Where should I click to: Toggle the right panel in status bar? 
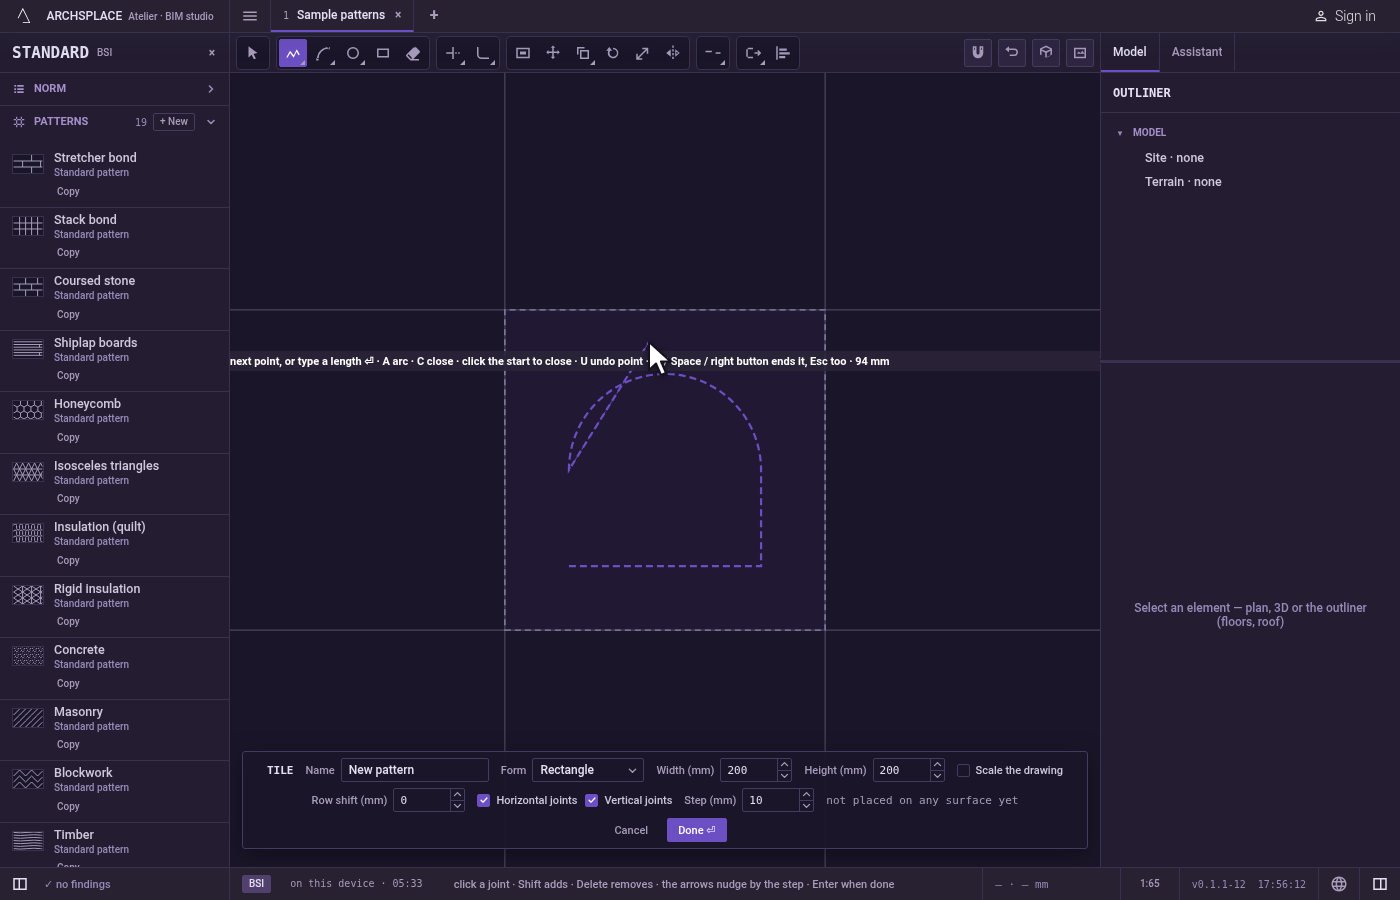click(x=1380, y=884)
